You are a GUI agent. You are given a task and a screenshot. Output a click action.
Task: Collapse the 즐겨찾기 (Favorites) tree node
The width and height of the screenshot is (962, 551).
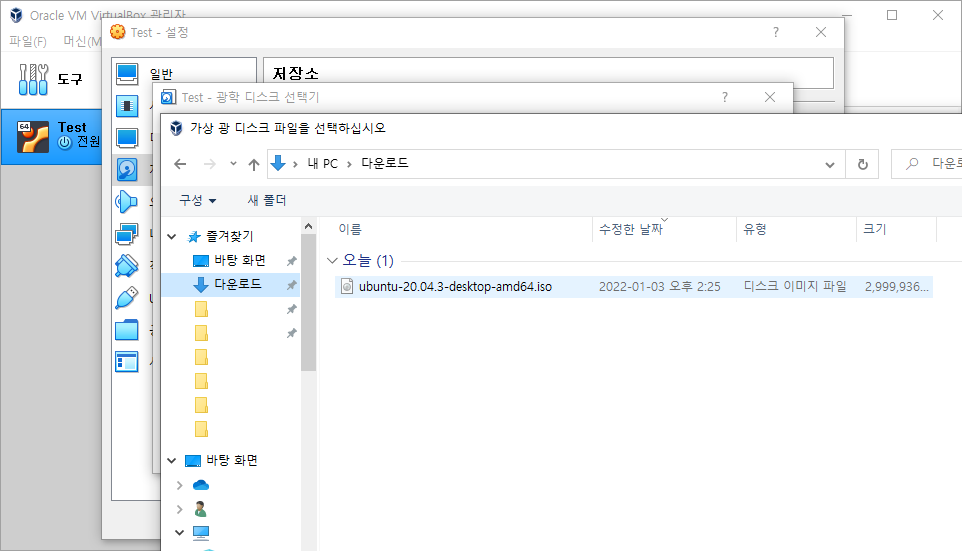click(172, 236)
